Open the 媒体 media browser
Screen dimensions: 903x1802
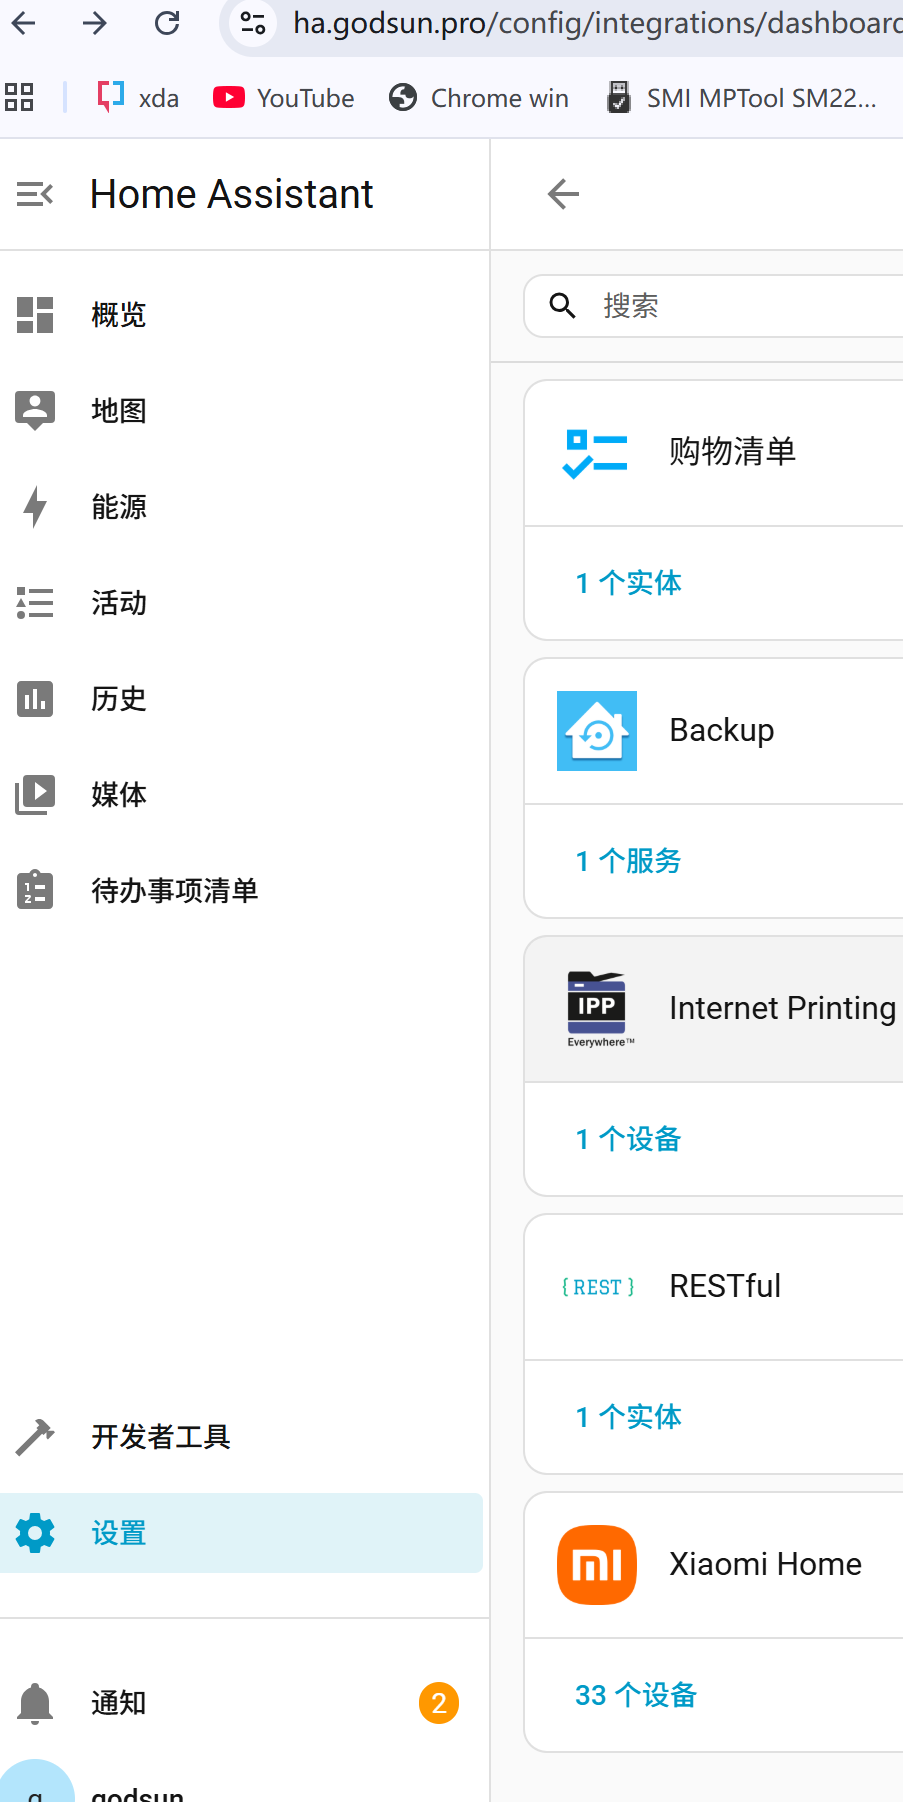coord(118,795)
